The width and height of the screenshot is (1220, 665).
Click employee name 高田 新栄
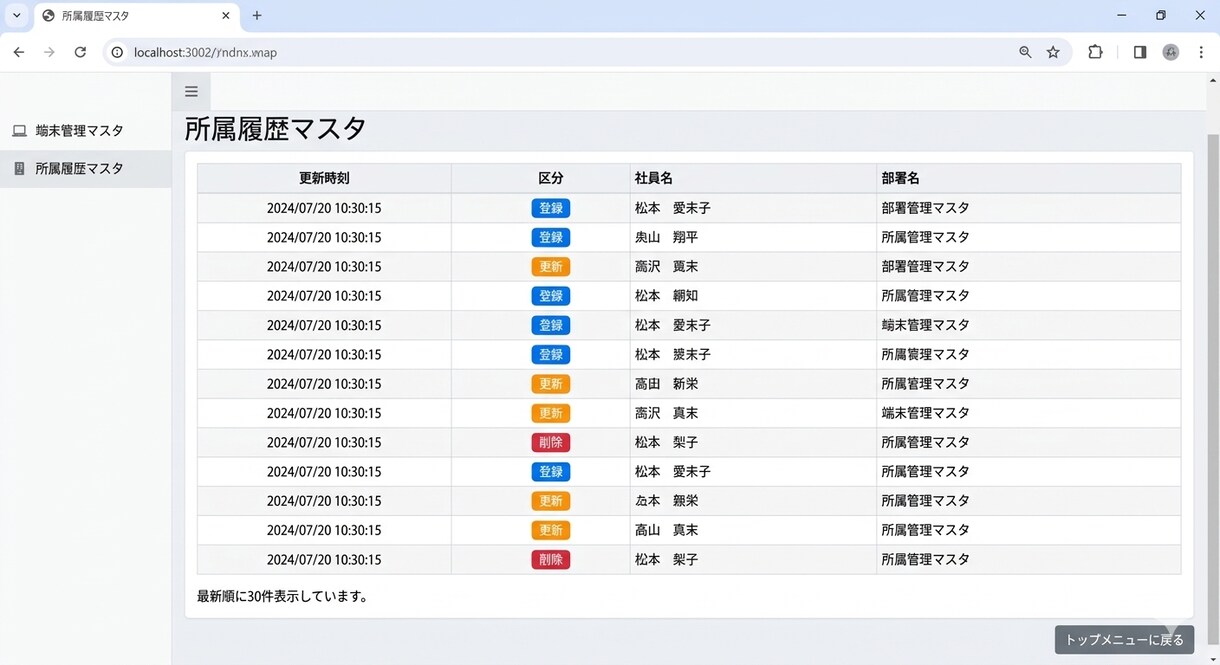pos(666,384)
